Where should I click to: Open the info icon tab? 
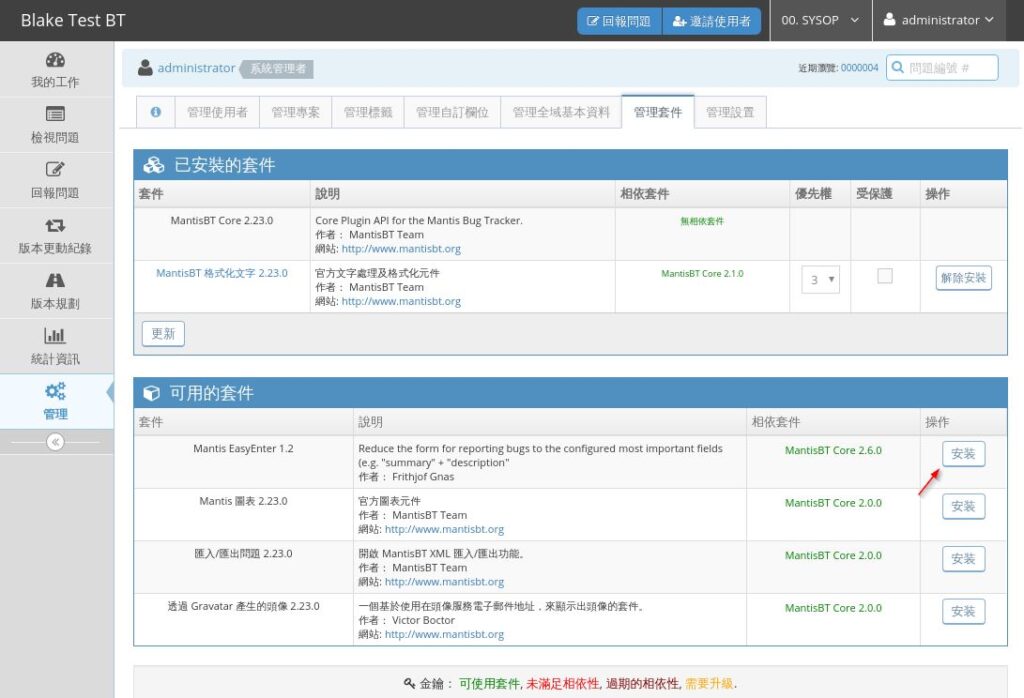pyautogui.click(x=155, y=112)
